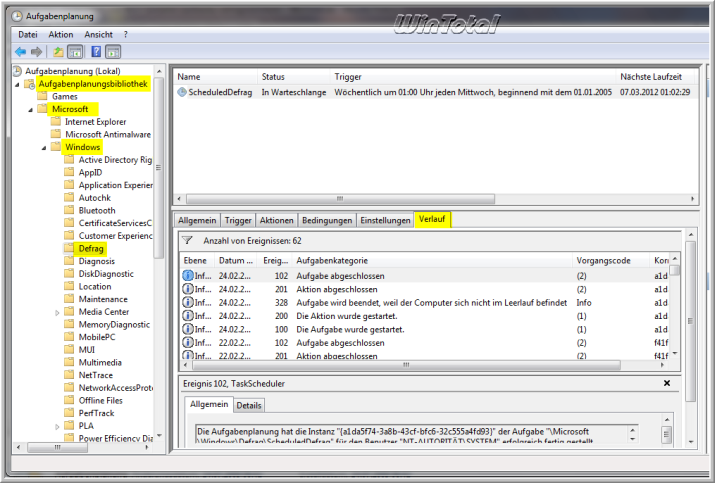Select the Verlauf tab
715x483 pixels.
click(x=432, y=219)
